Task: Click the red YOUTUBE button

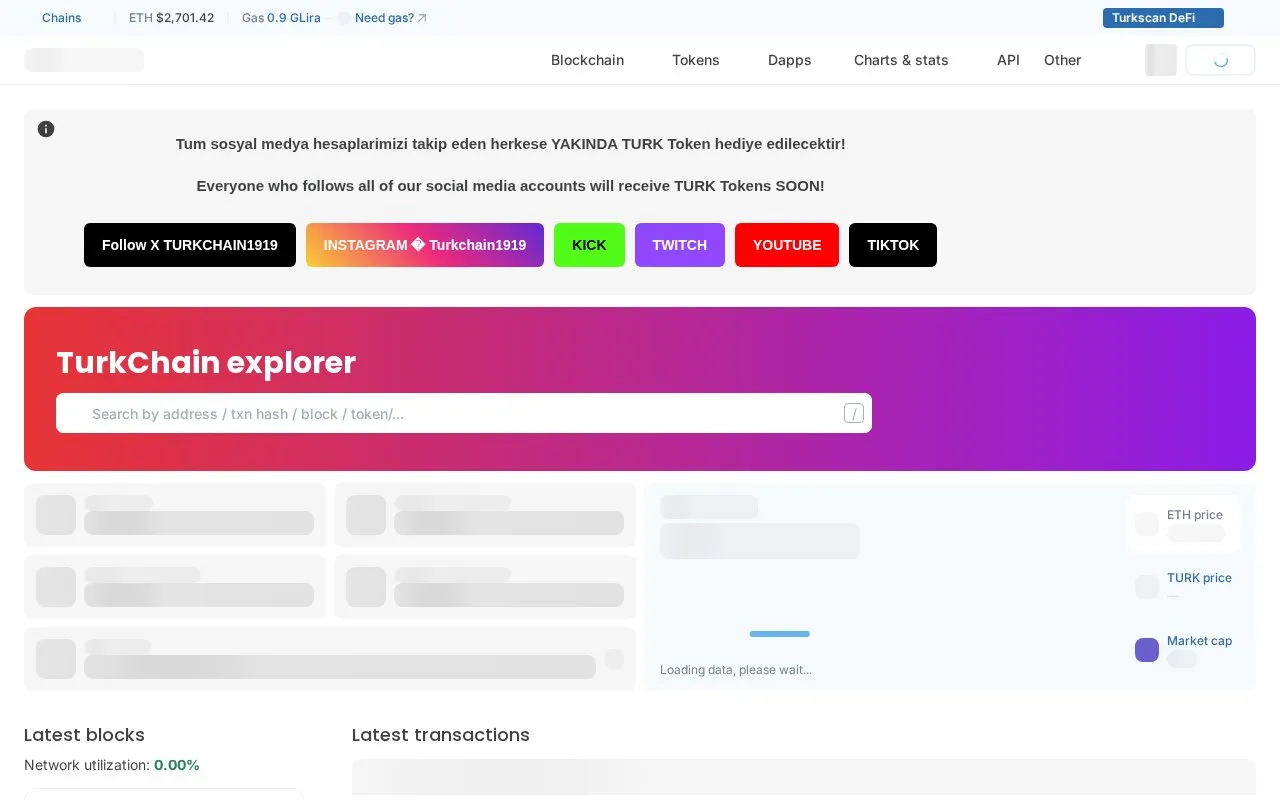Action: [x=787, y=245]
